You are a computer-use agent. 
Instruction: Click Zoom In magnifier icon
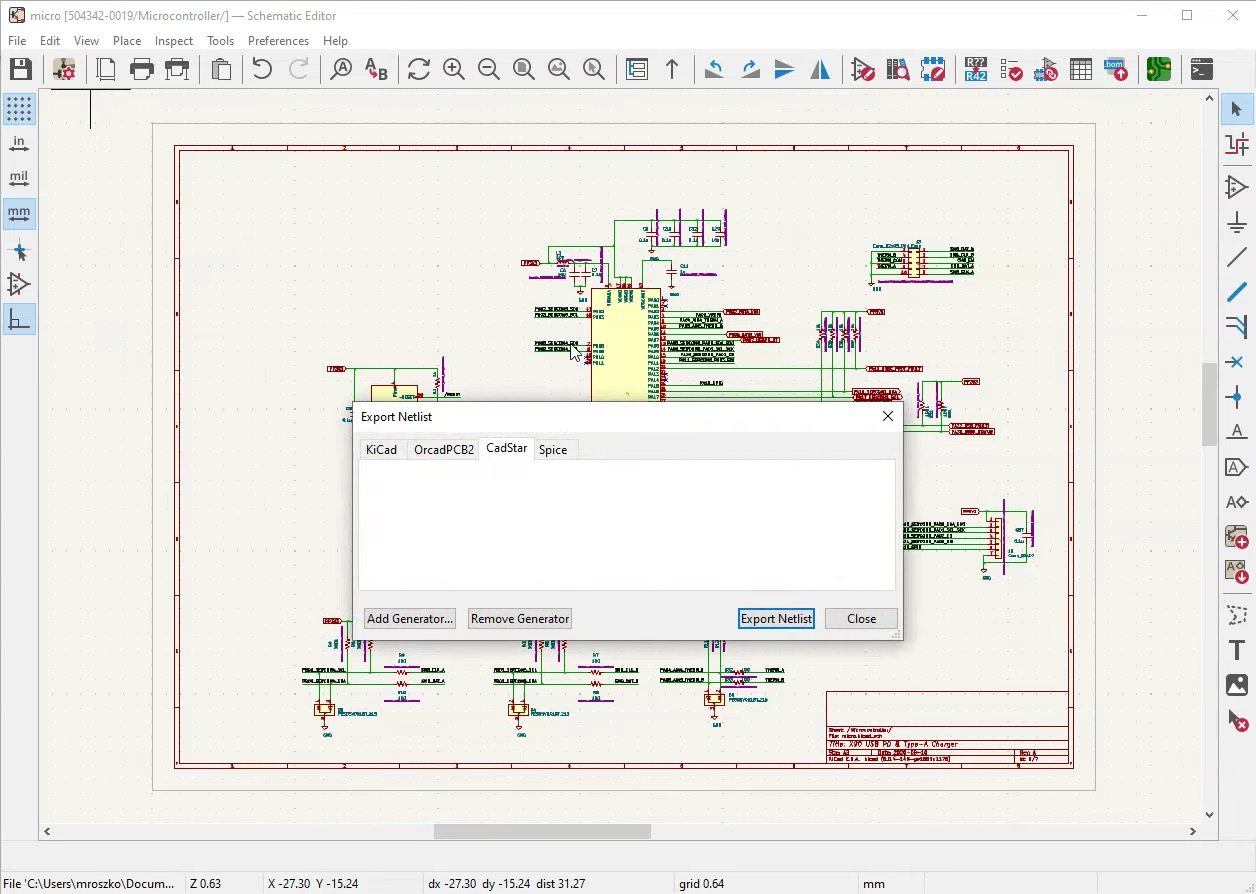tap(454, 69)
